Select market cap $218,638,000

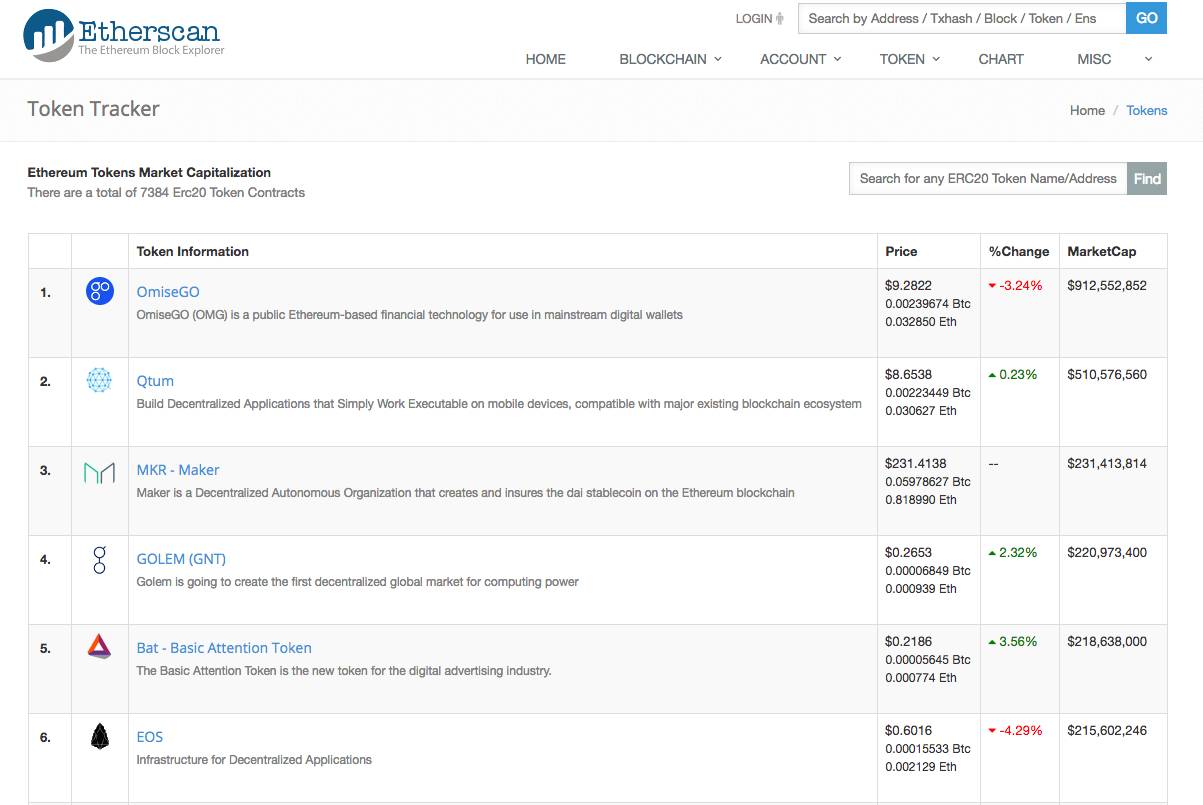1107,642
